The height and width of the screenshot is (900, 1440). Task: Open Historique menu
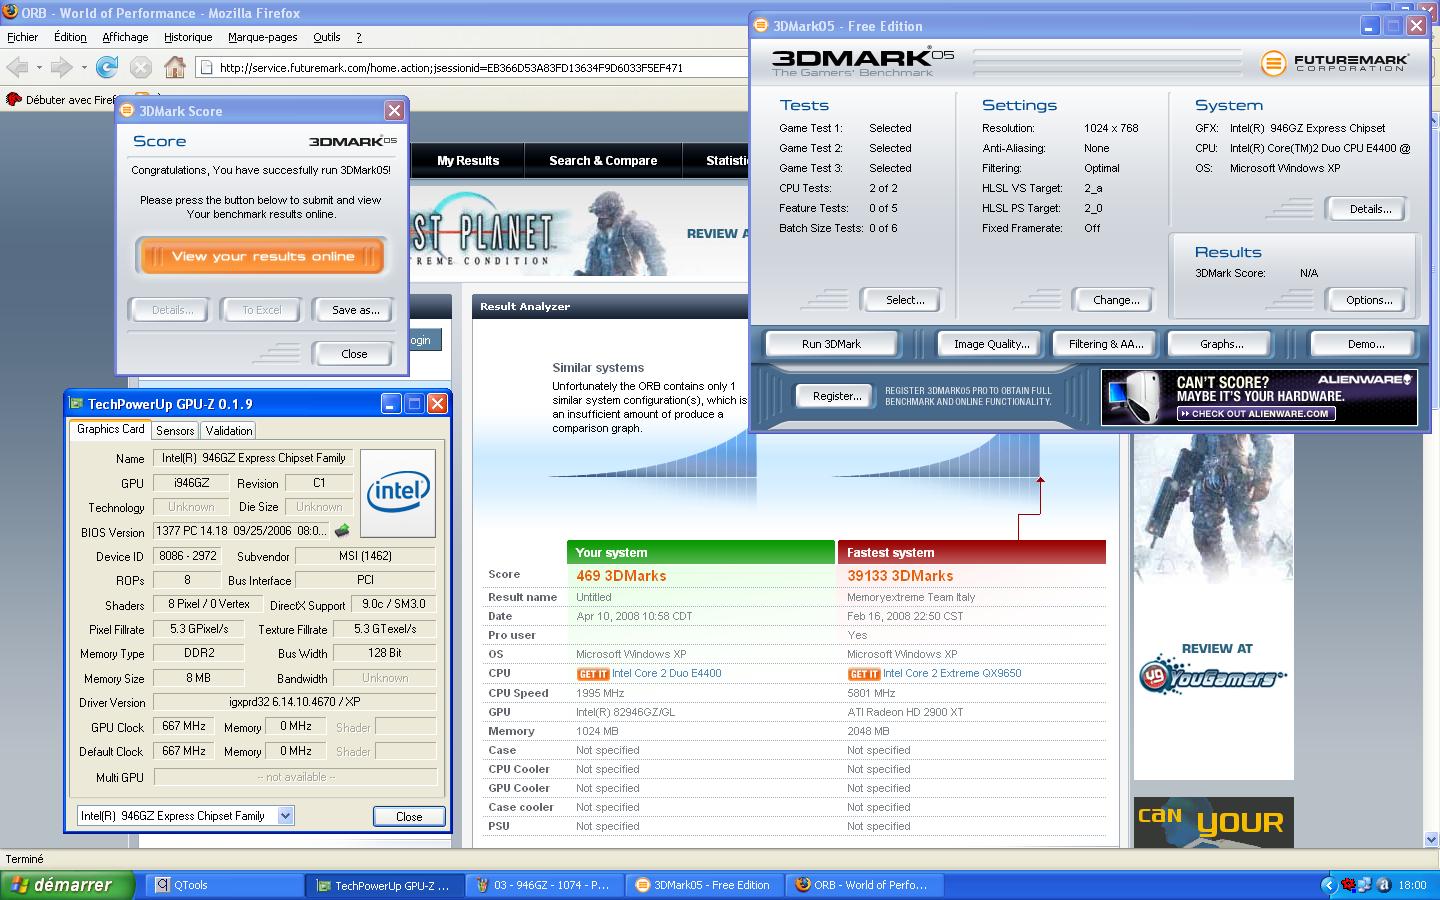pyautogui.click(x=188, y=37)
